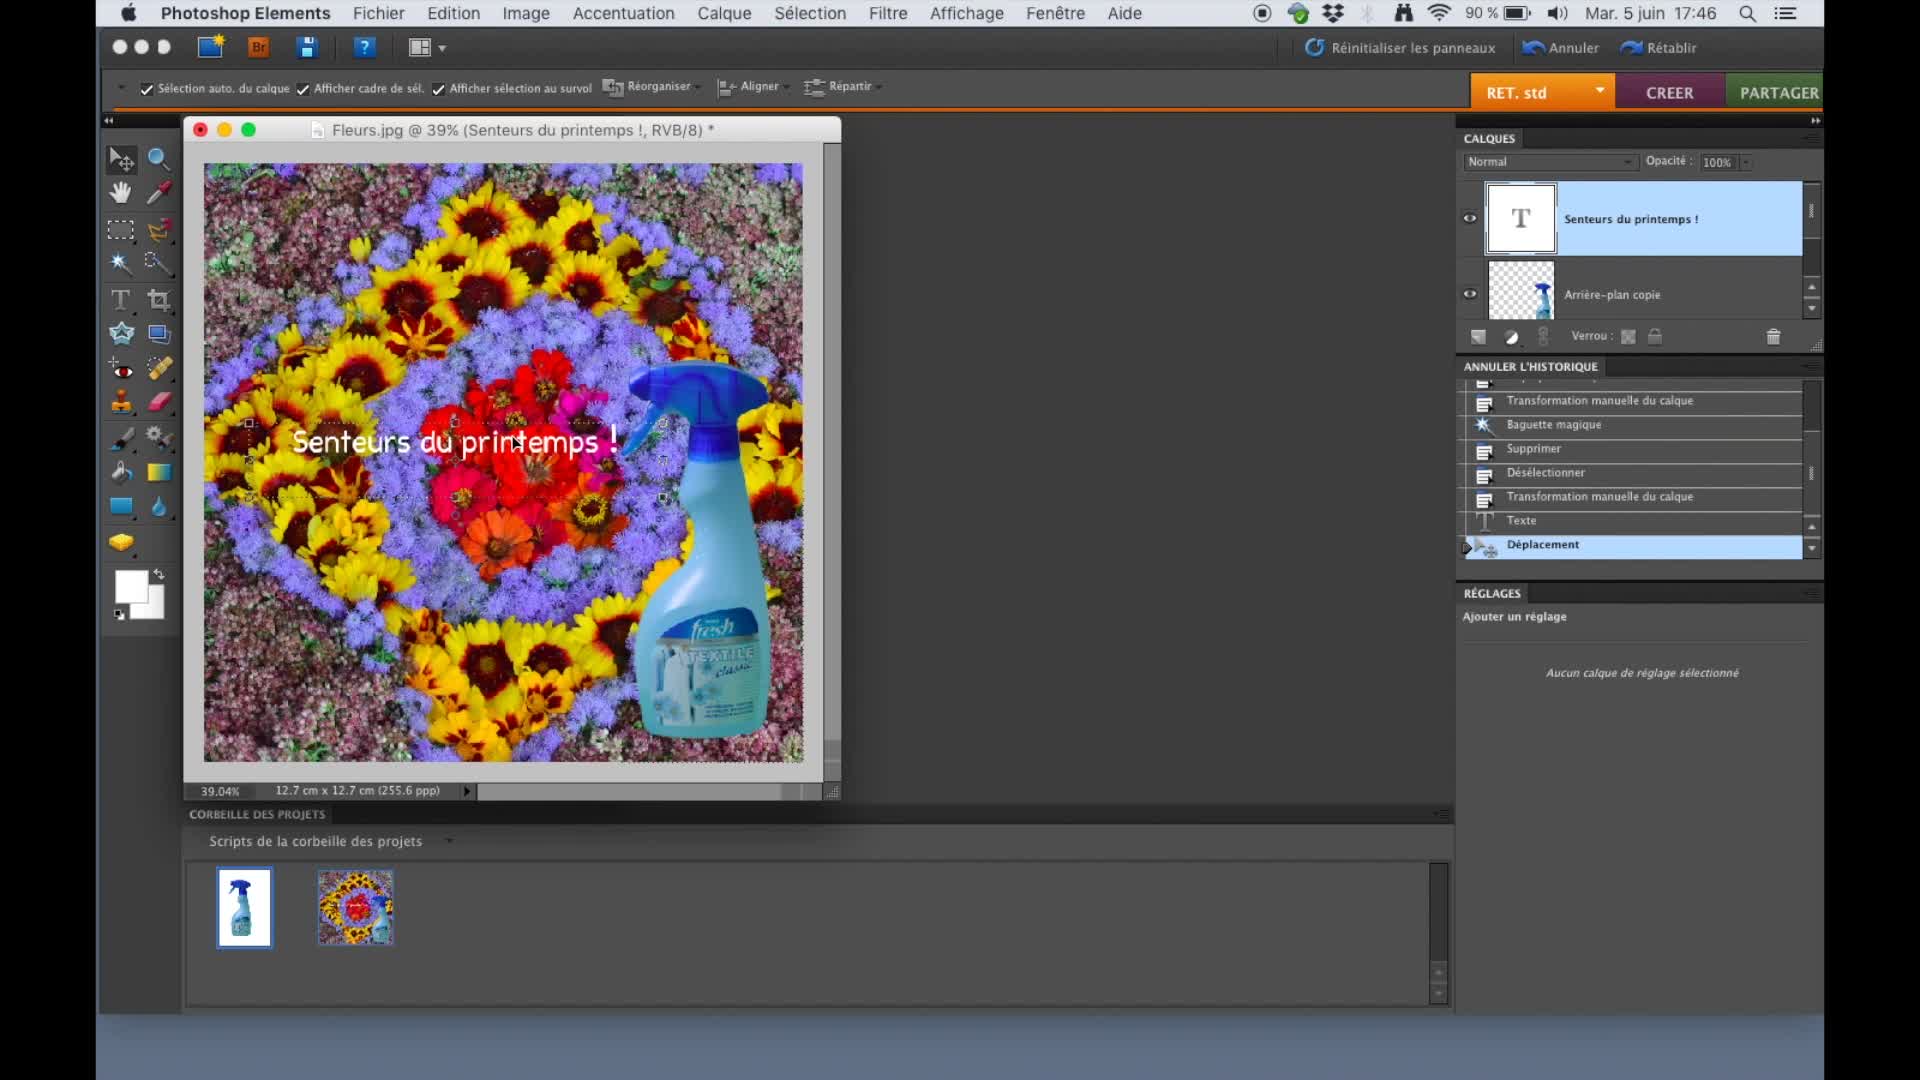Screen dimensions: 1920x1080
Task: Switch to the CREER tab
Action: click(x=1669, y=92)
